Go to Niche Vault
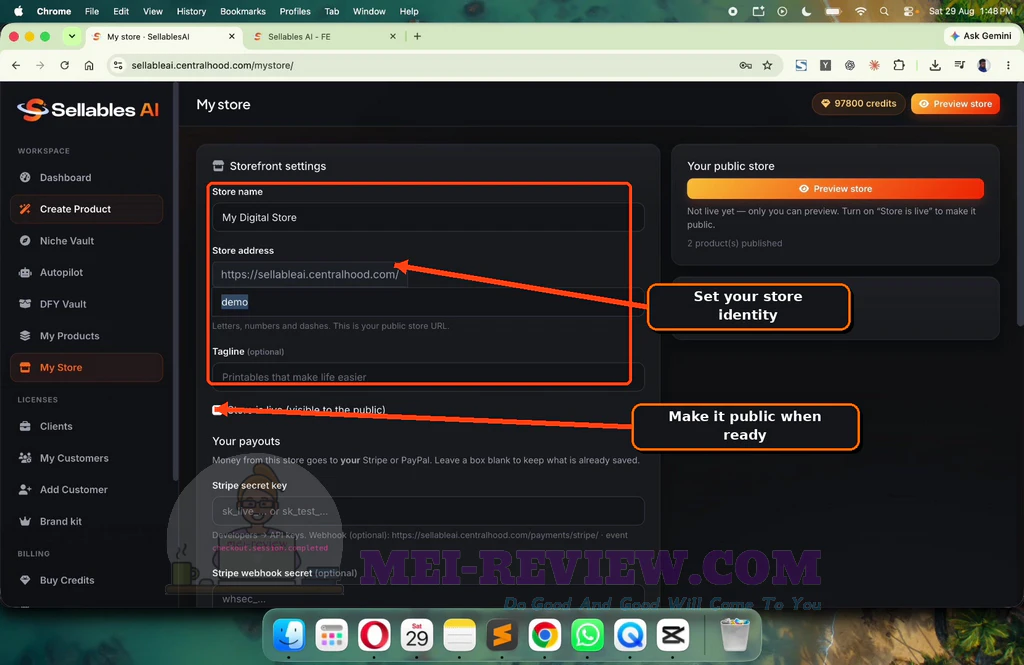The height and width of the screenshot is (665, 1024). pyautogui.click(x=86, y=241)
